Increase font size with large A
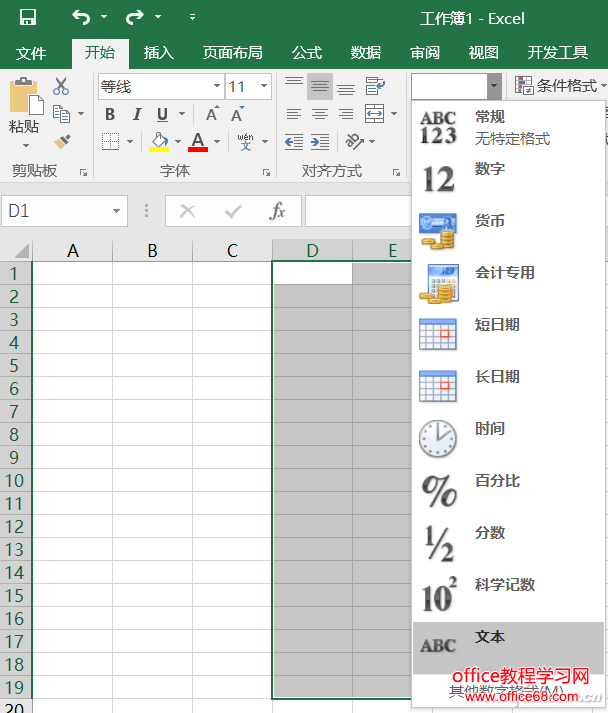Viewport: 608px width, 713px height. coord(212,114)
